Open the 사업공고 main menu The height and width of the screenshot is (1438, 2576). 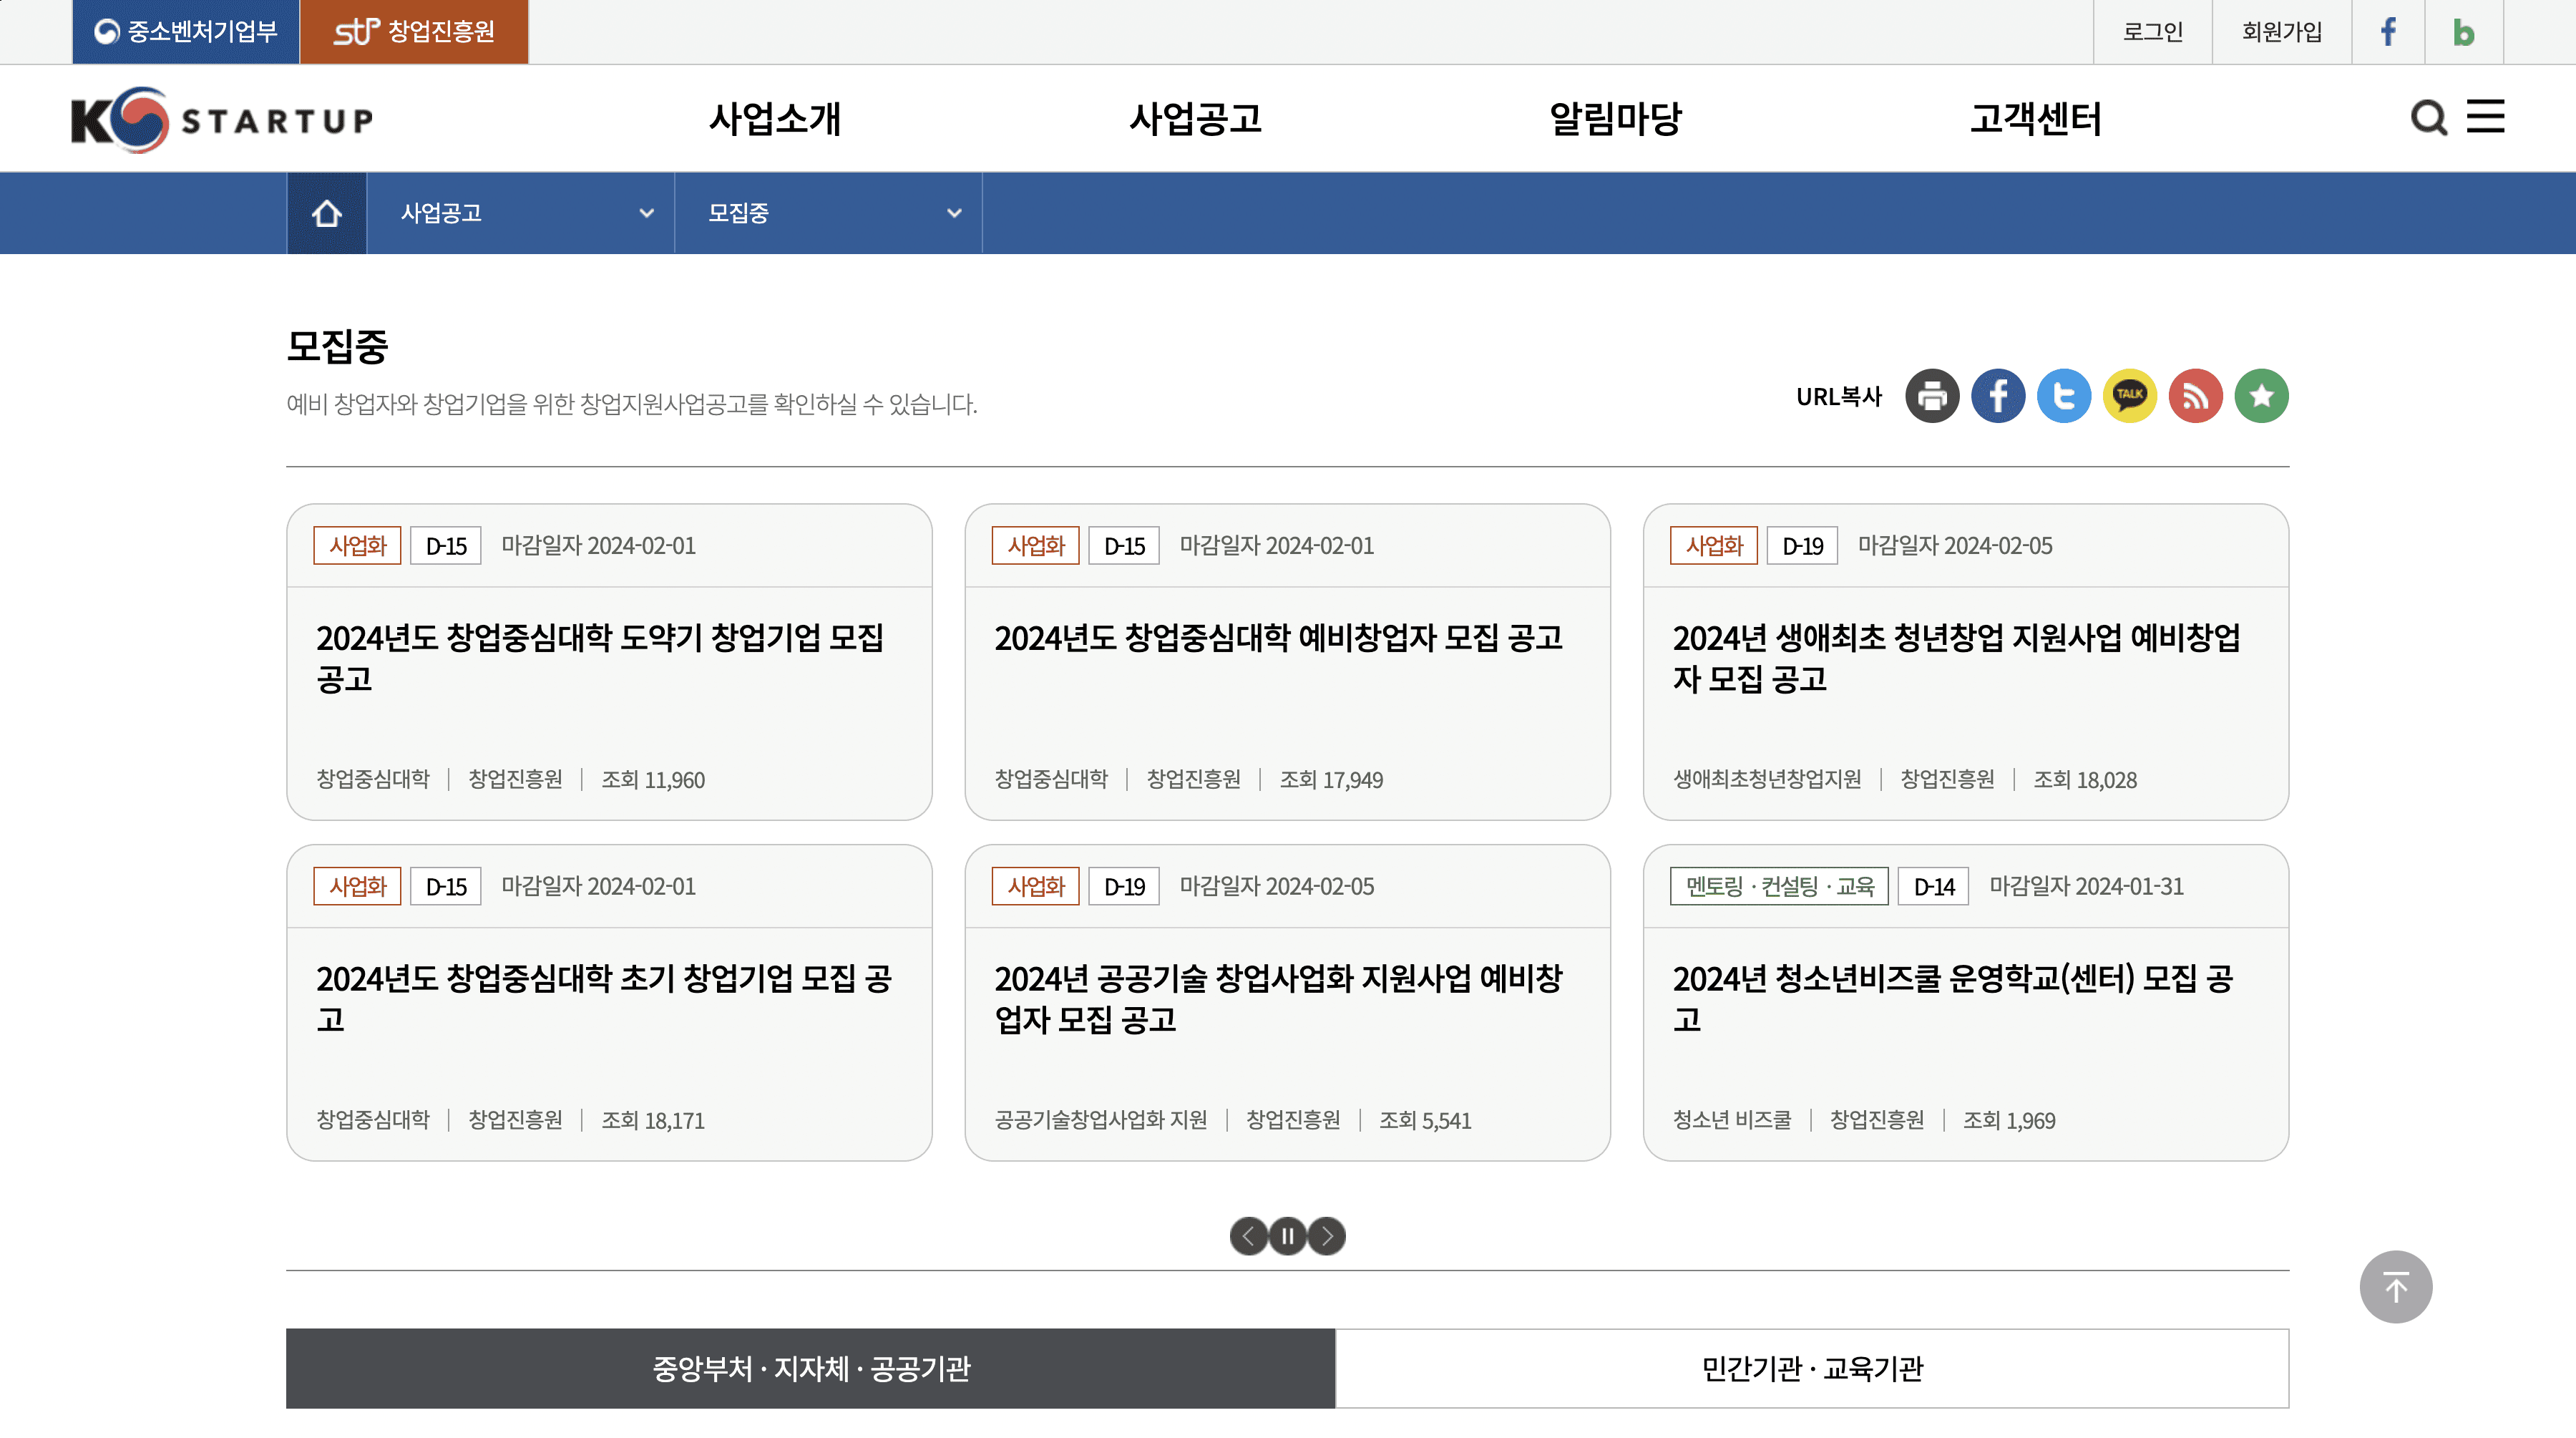pyautogui.click(x=1195, y=119)
